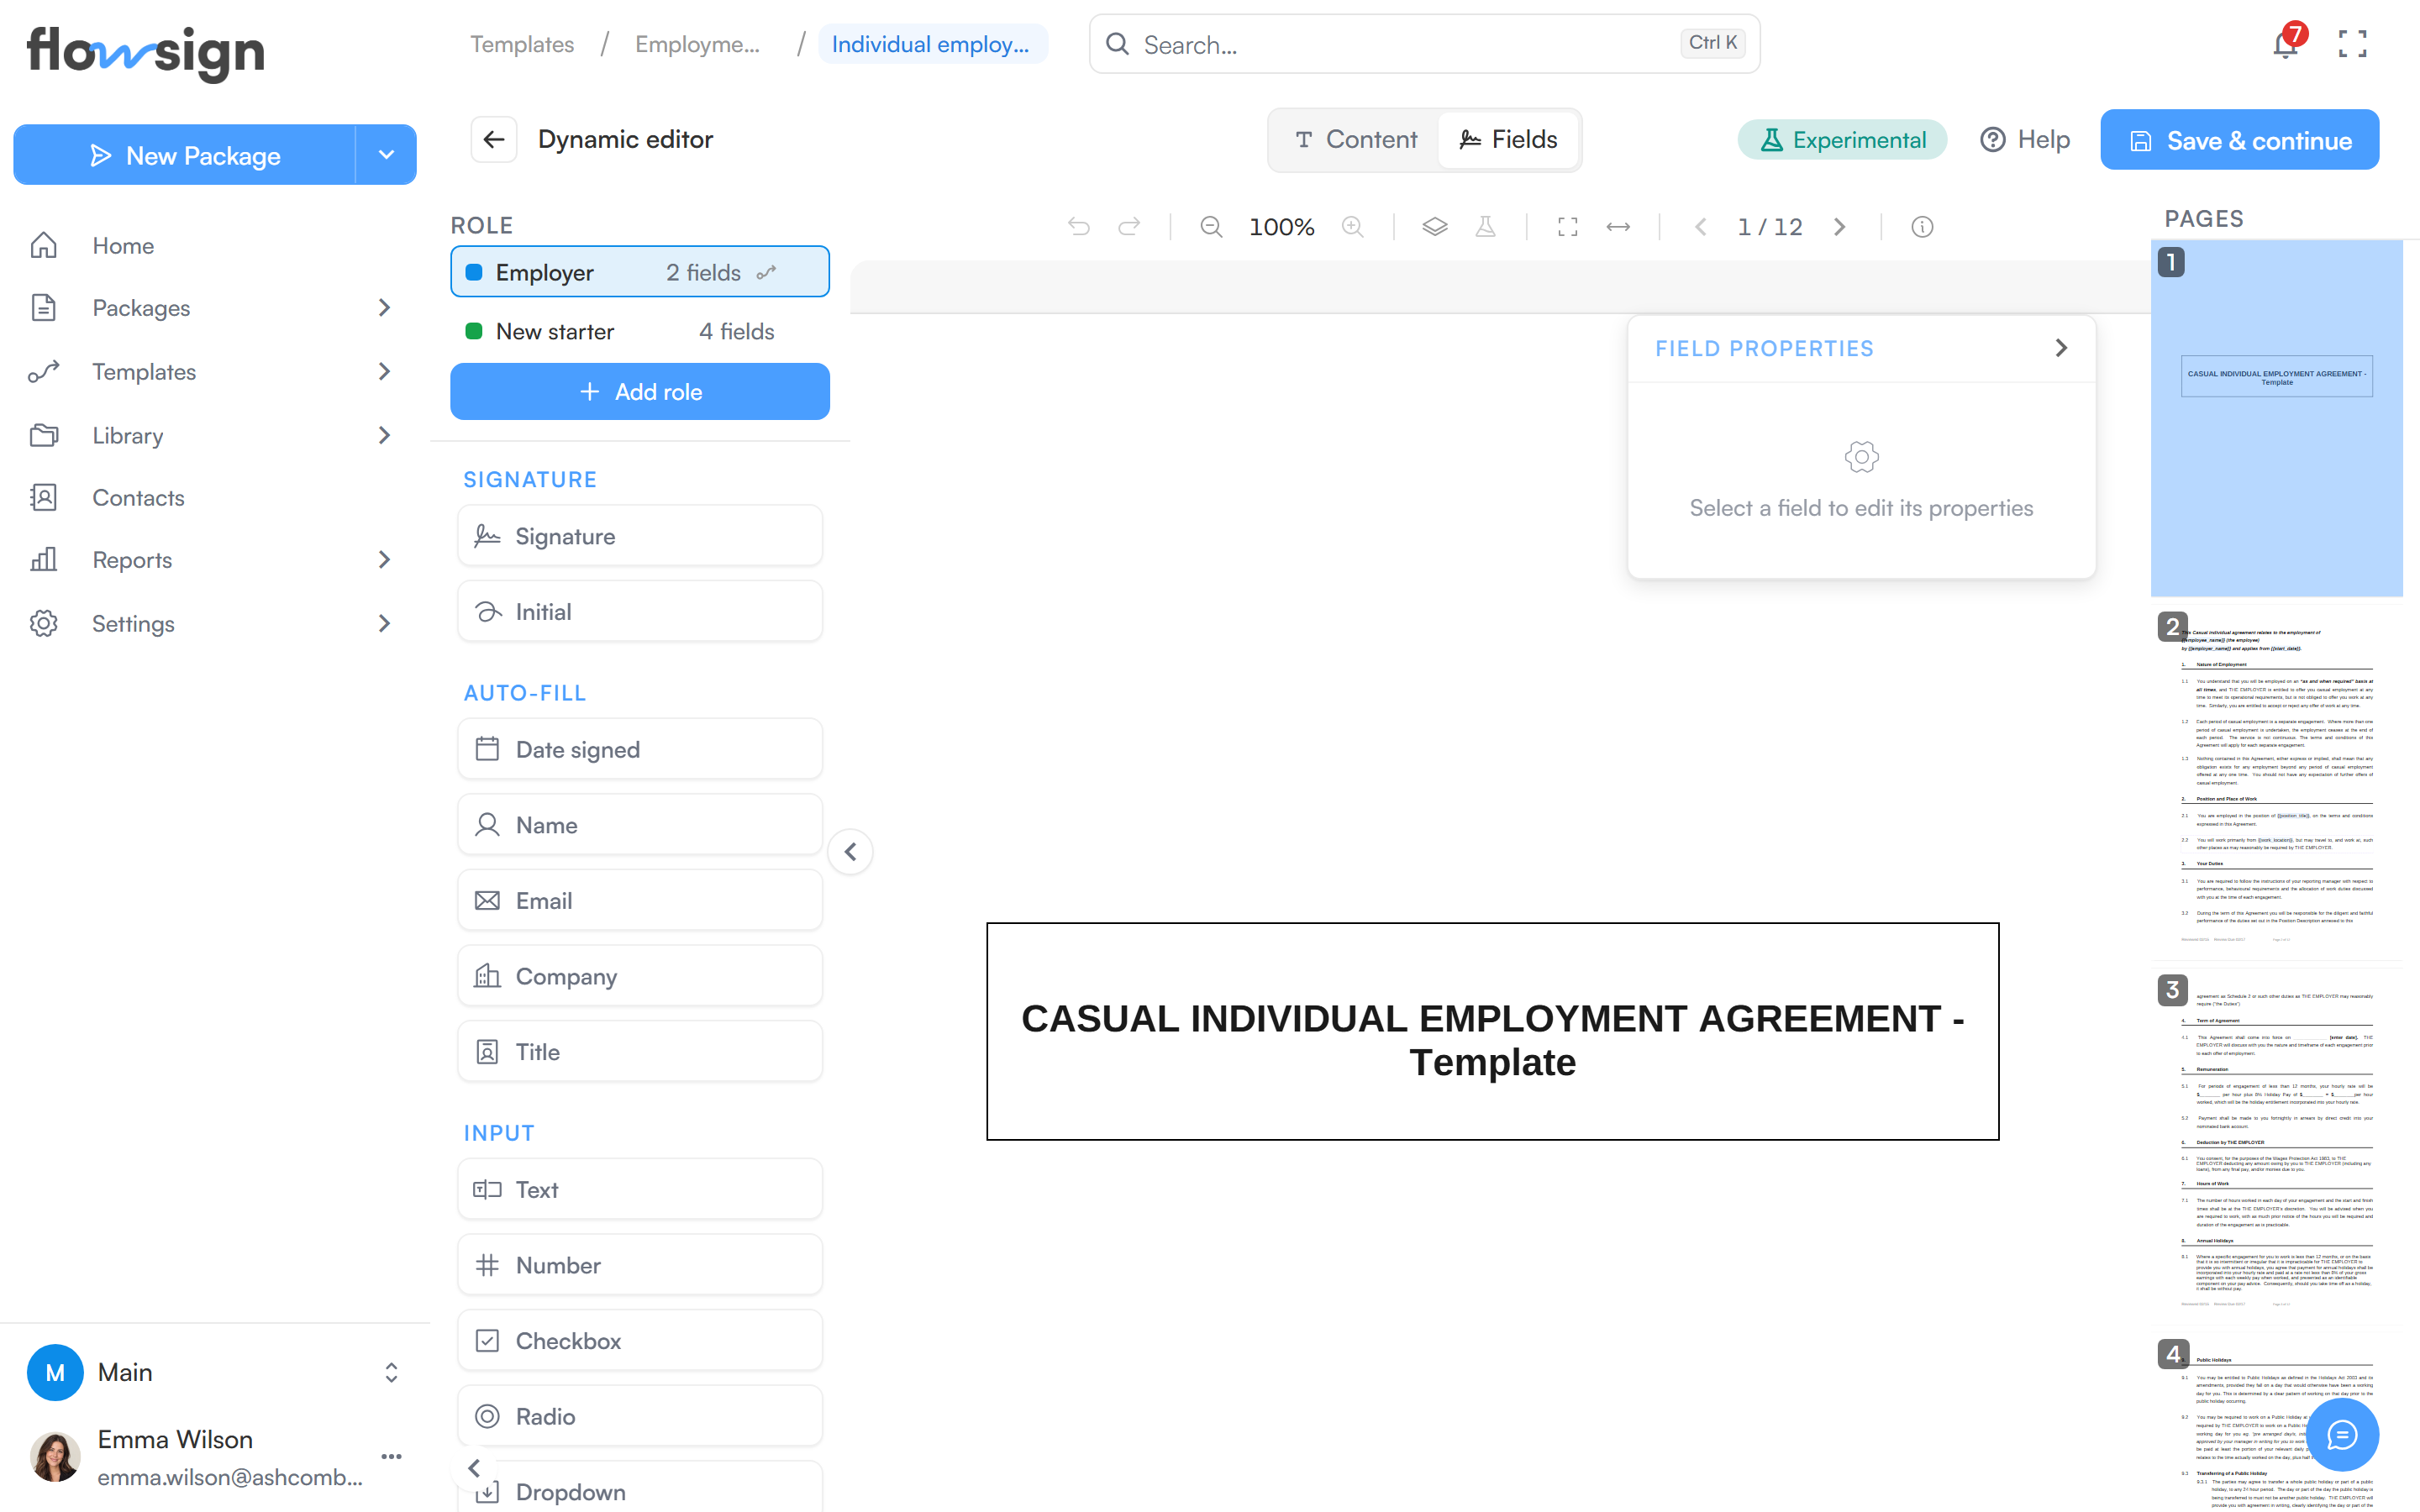Switch to the Fields tab
The width and height of the screenshot is (2420, 1512).
tap(1508, 139)
